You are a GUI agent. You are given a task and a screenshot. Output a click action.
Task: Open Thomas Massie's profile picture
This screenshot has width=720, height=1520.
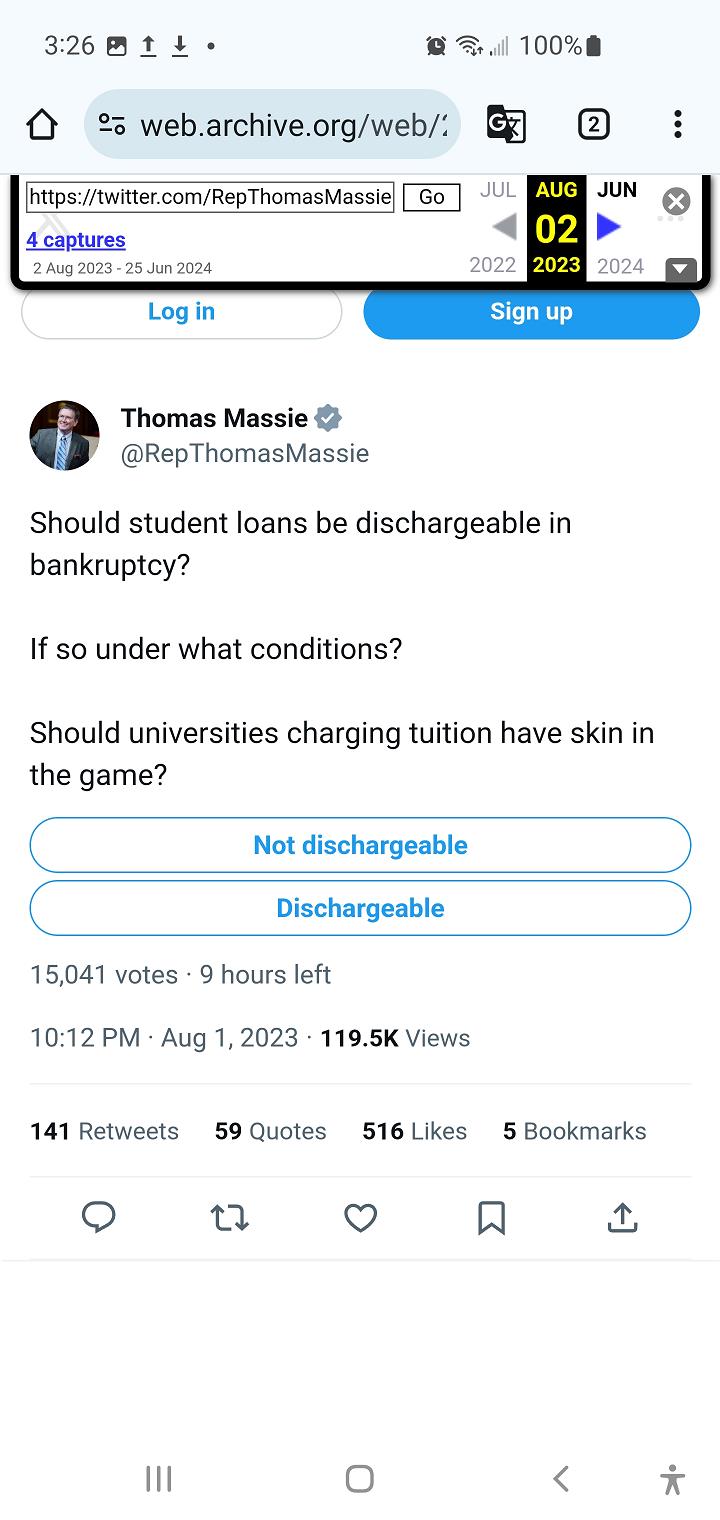click(x=65, y=435)
